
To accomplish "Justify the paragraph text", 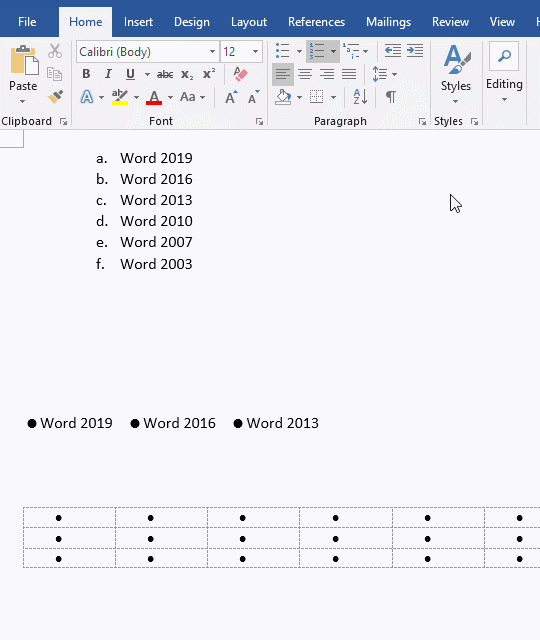I will (x=349, y=74).
